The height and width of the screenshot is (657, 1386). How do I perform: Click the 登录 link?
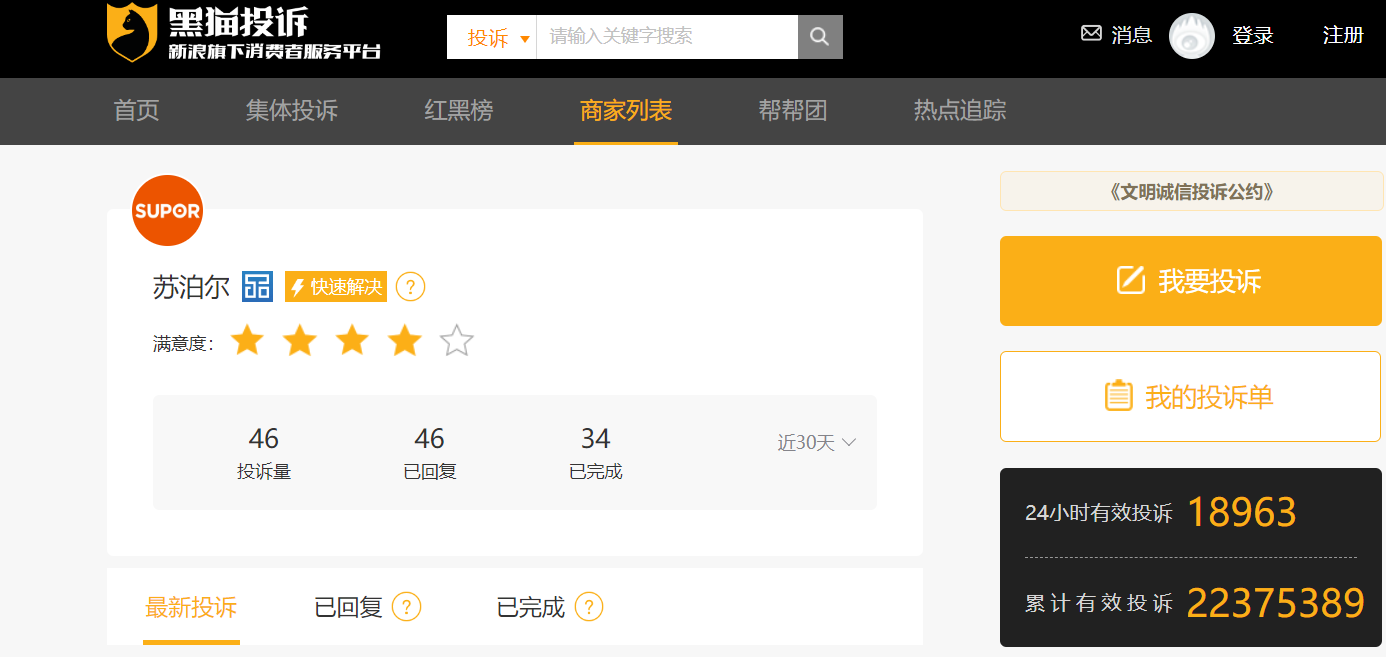point(1253,36)
